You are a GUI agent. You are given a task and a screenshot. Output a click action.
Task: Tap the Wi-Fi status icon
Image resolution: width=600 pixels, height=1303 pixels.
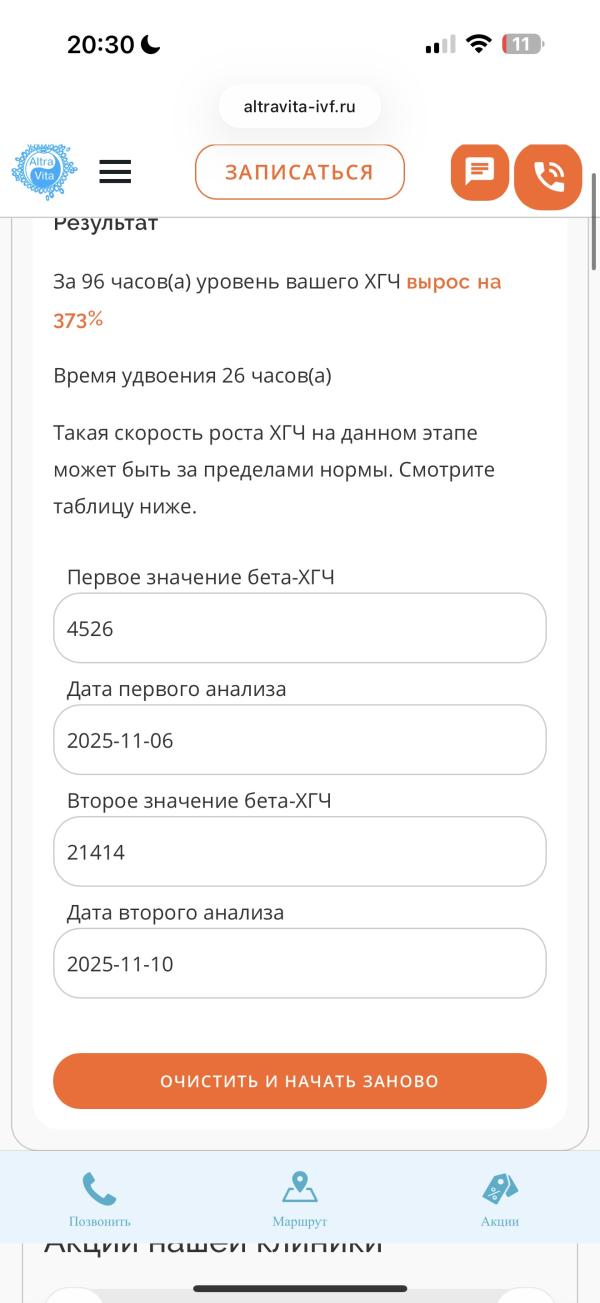coord(479,44)
